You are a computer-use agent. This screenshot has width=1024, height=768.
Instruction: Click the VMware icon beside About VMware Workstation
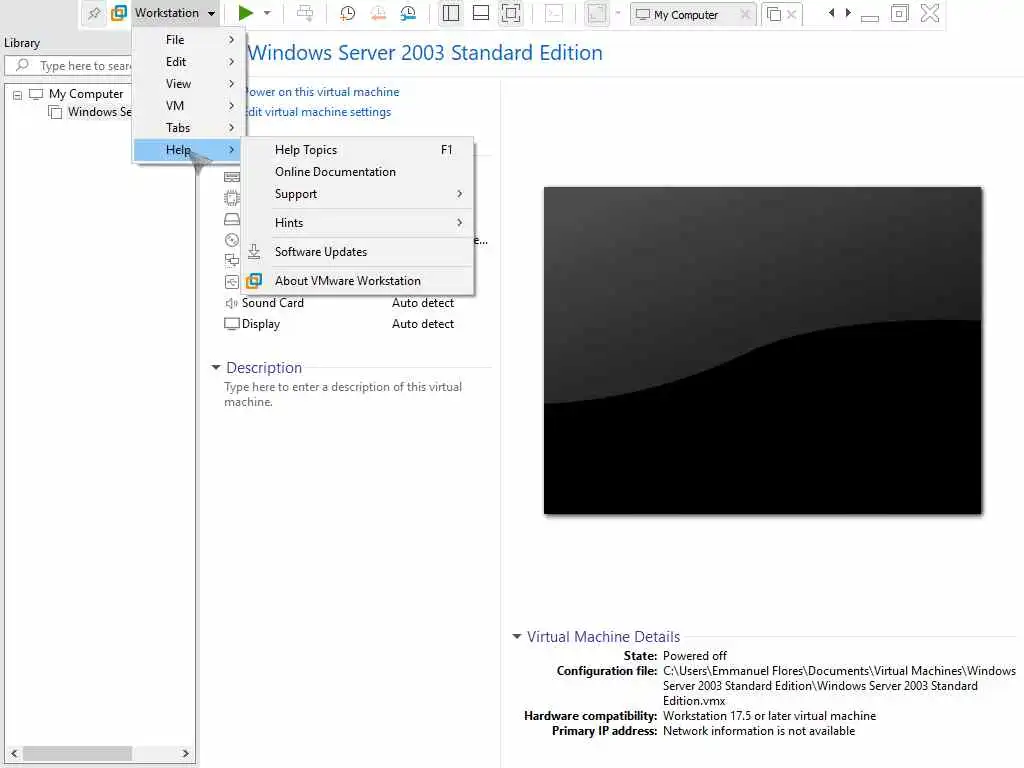[x=254, y=281]
